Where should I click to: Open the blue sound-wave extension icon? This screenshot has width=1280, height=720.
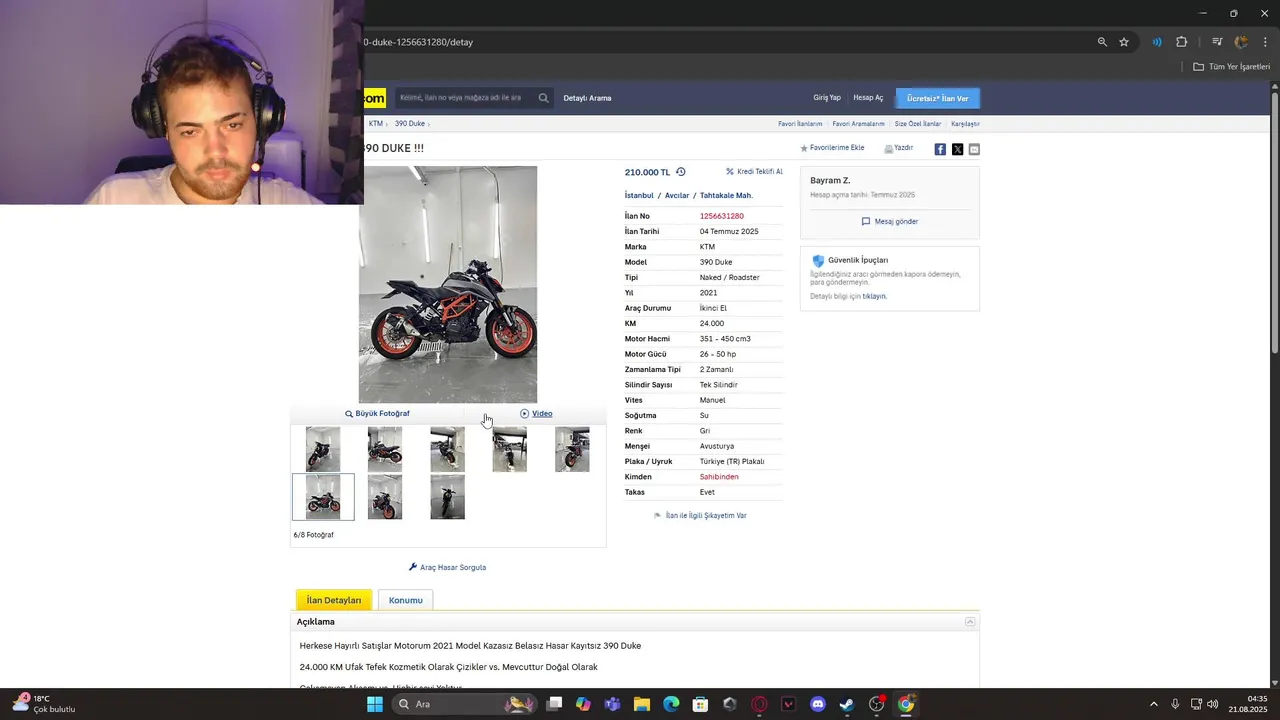pyautogui.click(x=1157, y=42)
